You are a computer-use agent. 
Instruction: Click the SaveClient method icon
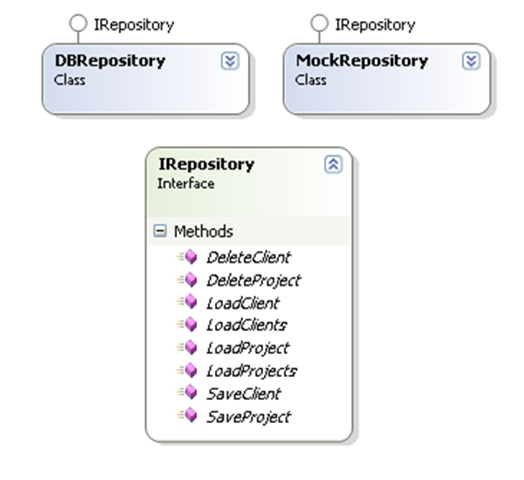point(187,393)
